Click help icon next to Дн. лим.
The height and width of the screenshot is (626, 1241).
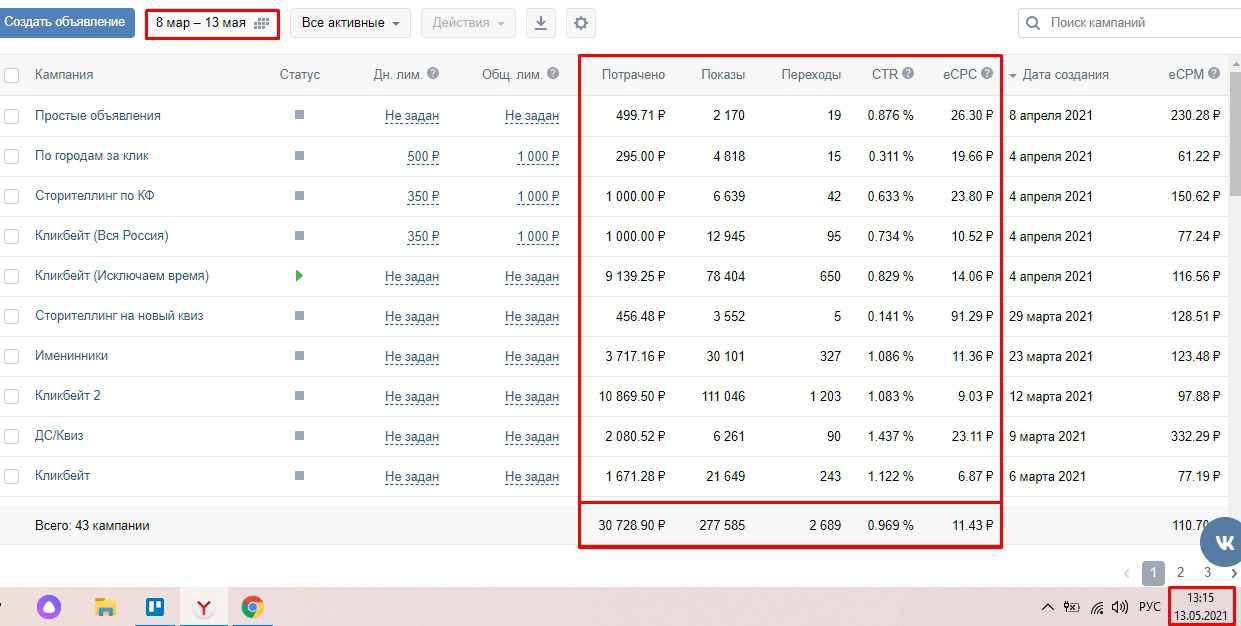point(432,74)
